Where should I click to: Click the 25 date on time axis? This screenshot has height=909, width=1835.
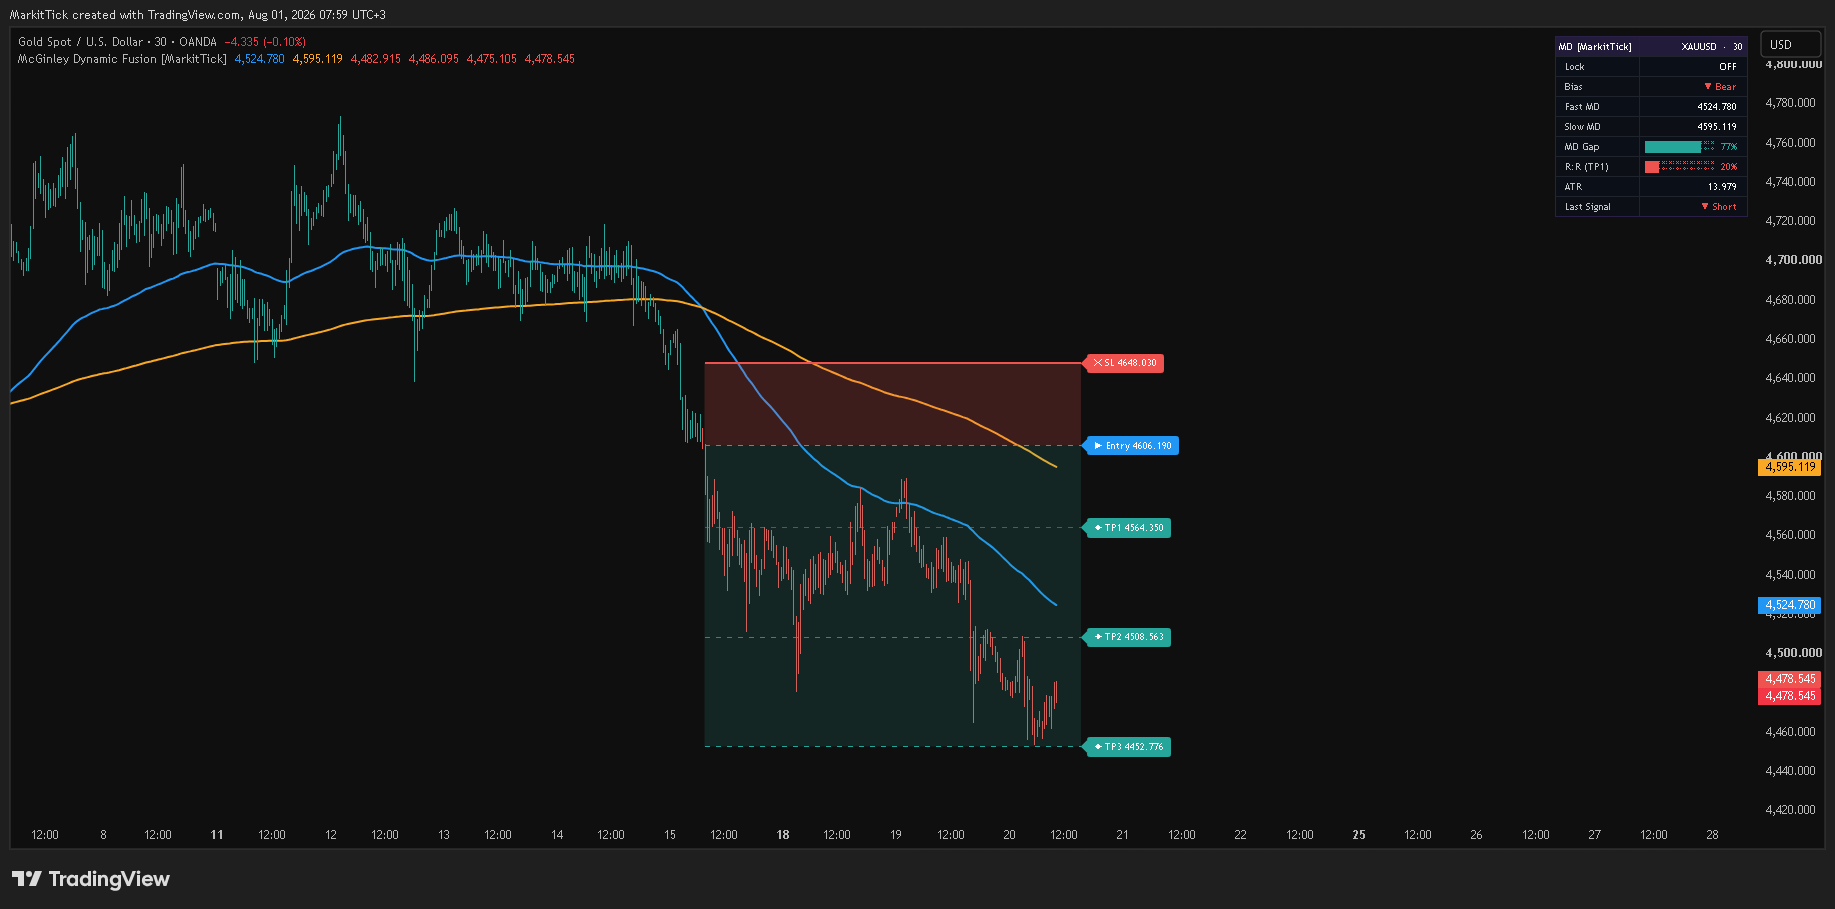coord(1359,835)
